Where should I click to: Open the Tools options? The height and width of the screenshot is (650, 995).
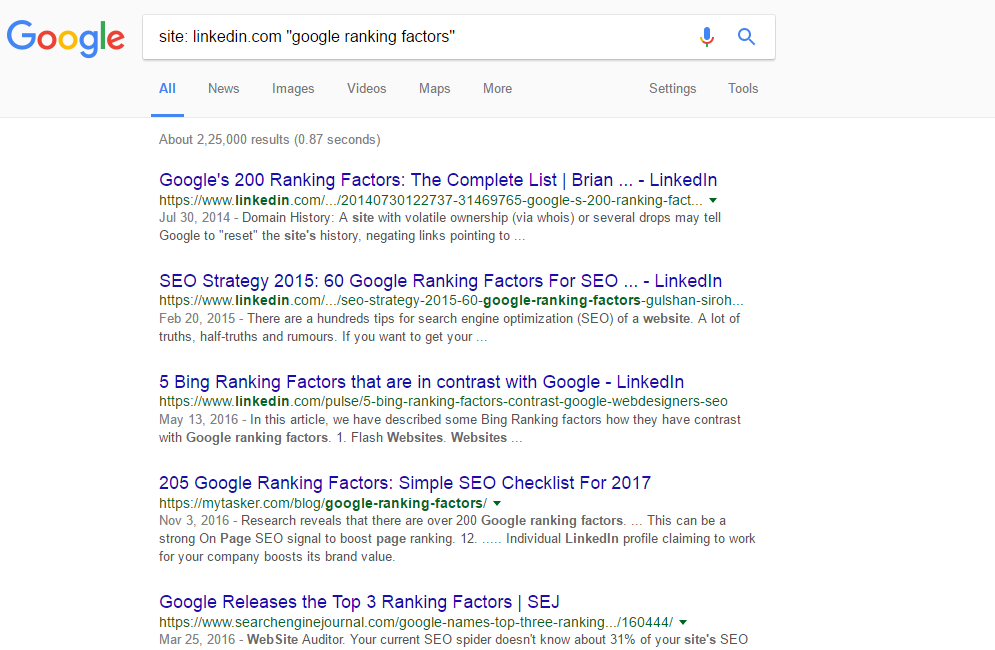coord(743,89)
